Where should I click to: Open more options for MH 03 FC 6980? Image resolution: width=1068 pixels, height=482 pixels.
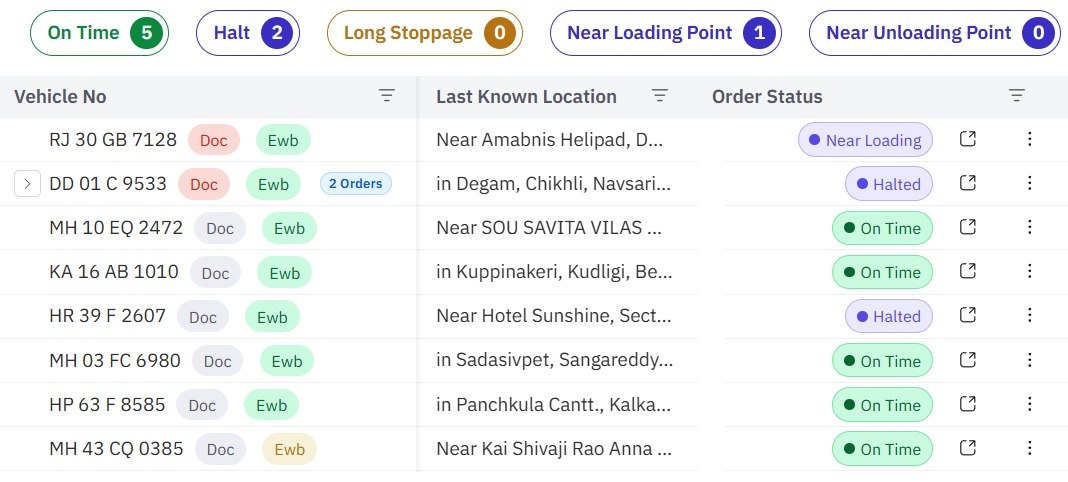tap(1029, 359)
